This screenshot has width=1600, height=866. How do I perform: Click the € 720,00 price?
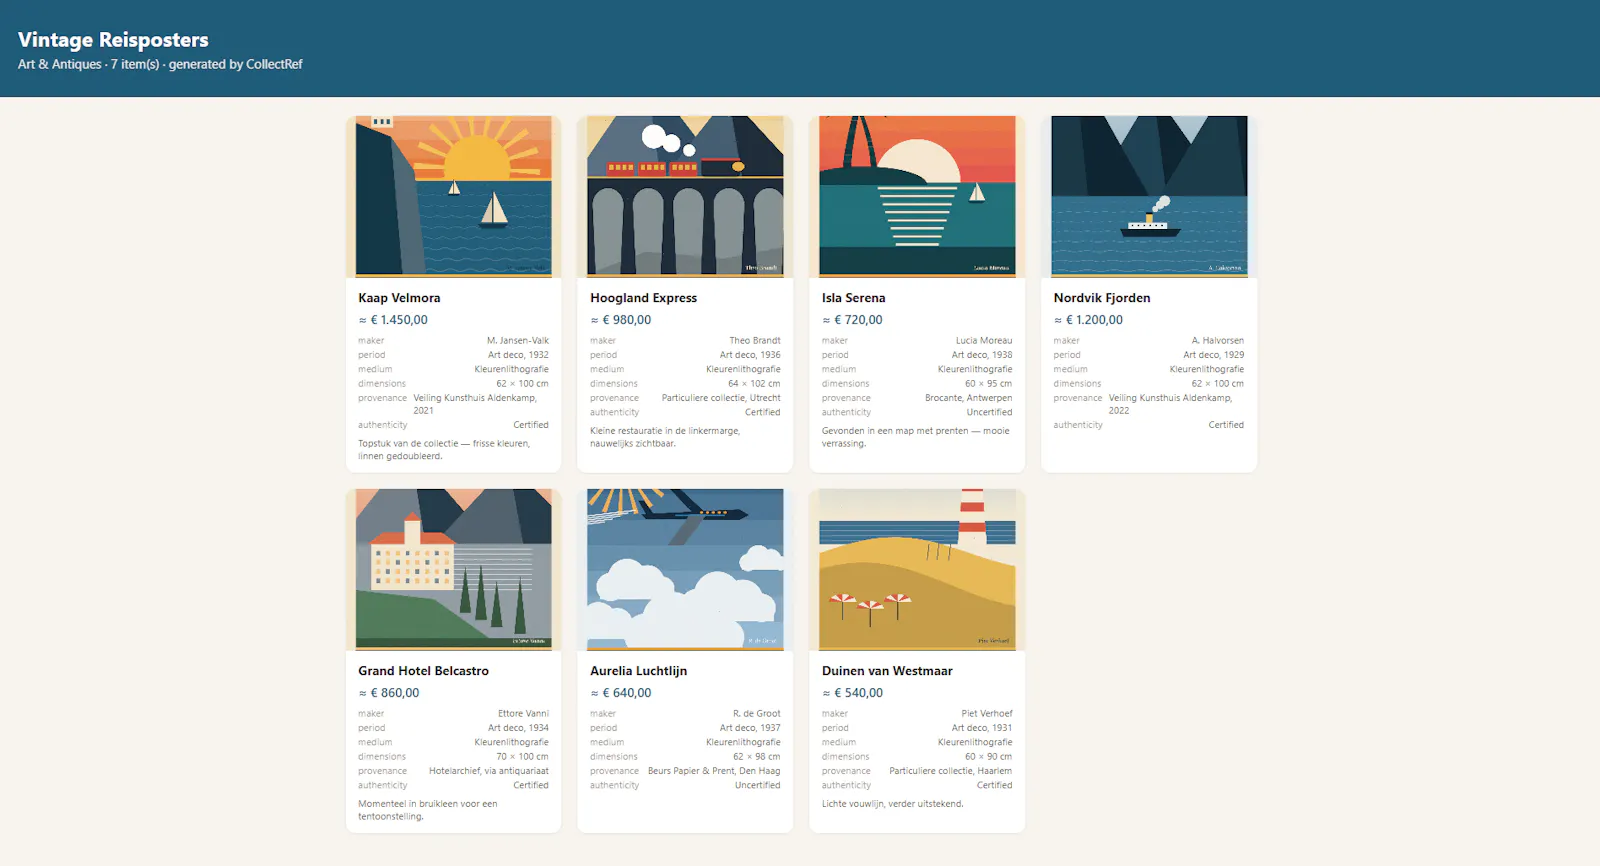852,320
